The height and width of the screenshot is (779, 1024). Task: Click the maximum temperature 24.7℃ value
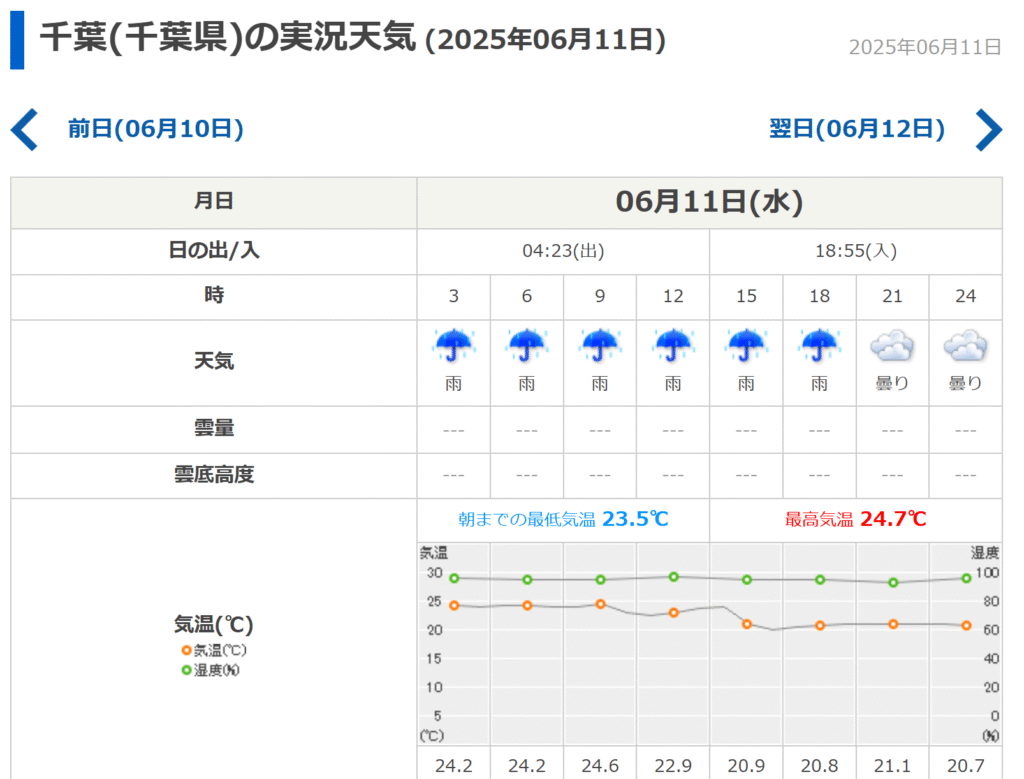coord(893,519)
